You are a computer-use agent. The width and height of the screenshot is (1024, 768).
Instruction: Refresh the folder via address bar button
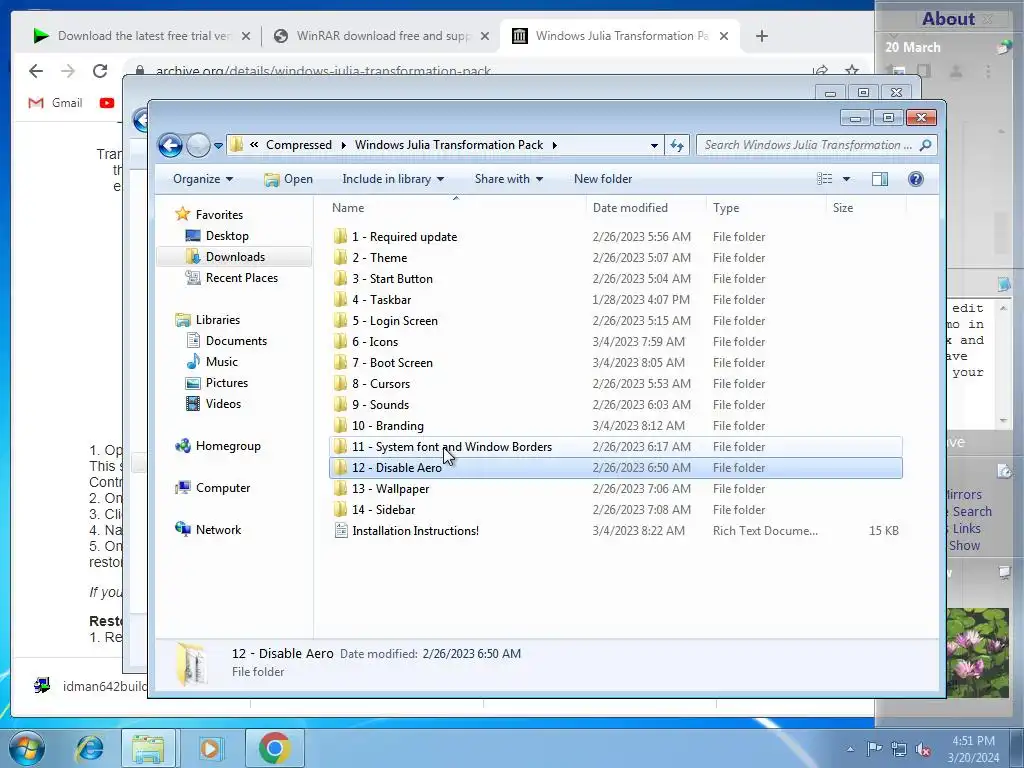click(677, 146)
